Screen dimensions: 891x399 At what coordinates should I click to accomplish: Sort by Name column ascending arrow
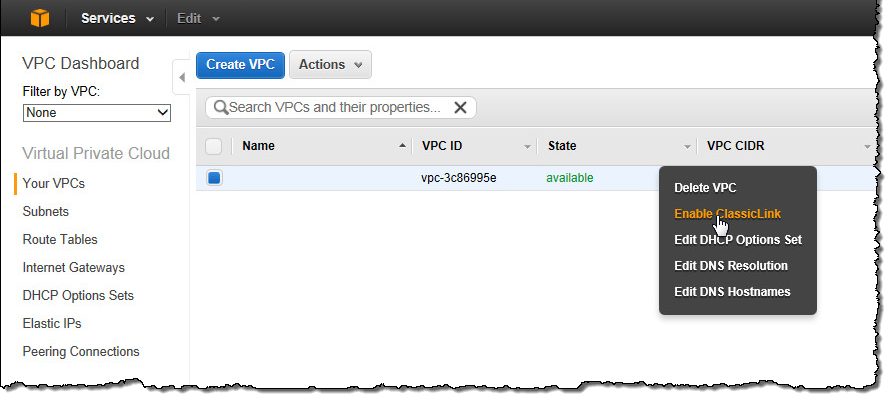coord(402,146)
